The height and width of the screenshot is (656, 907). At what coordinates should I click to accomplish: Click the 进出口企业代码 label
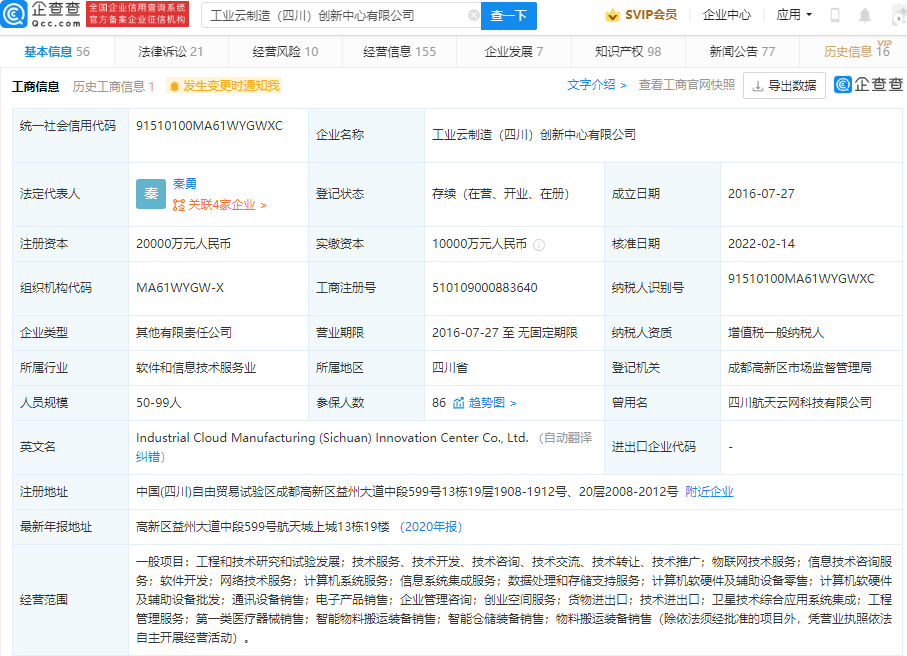654,447
